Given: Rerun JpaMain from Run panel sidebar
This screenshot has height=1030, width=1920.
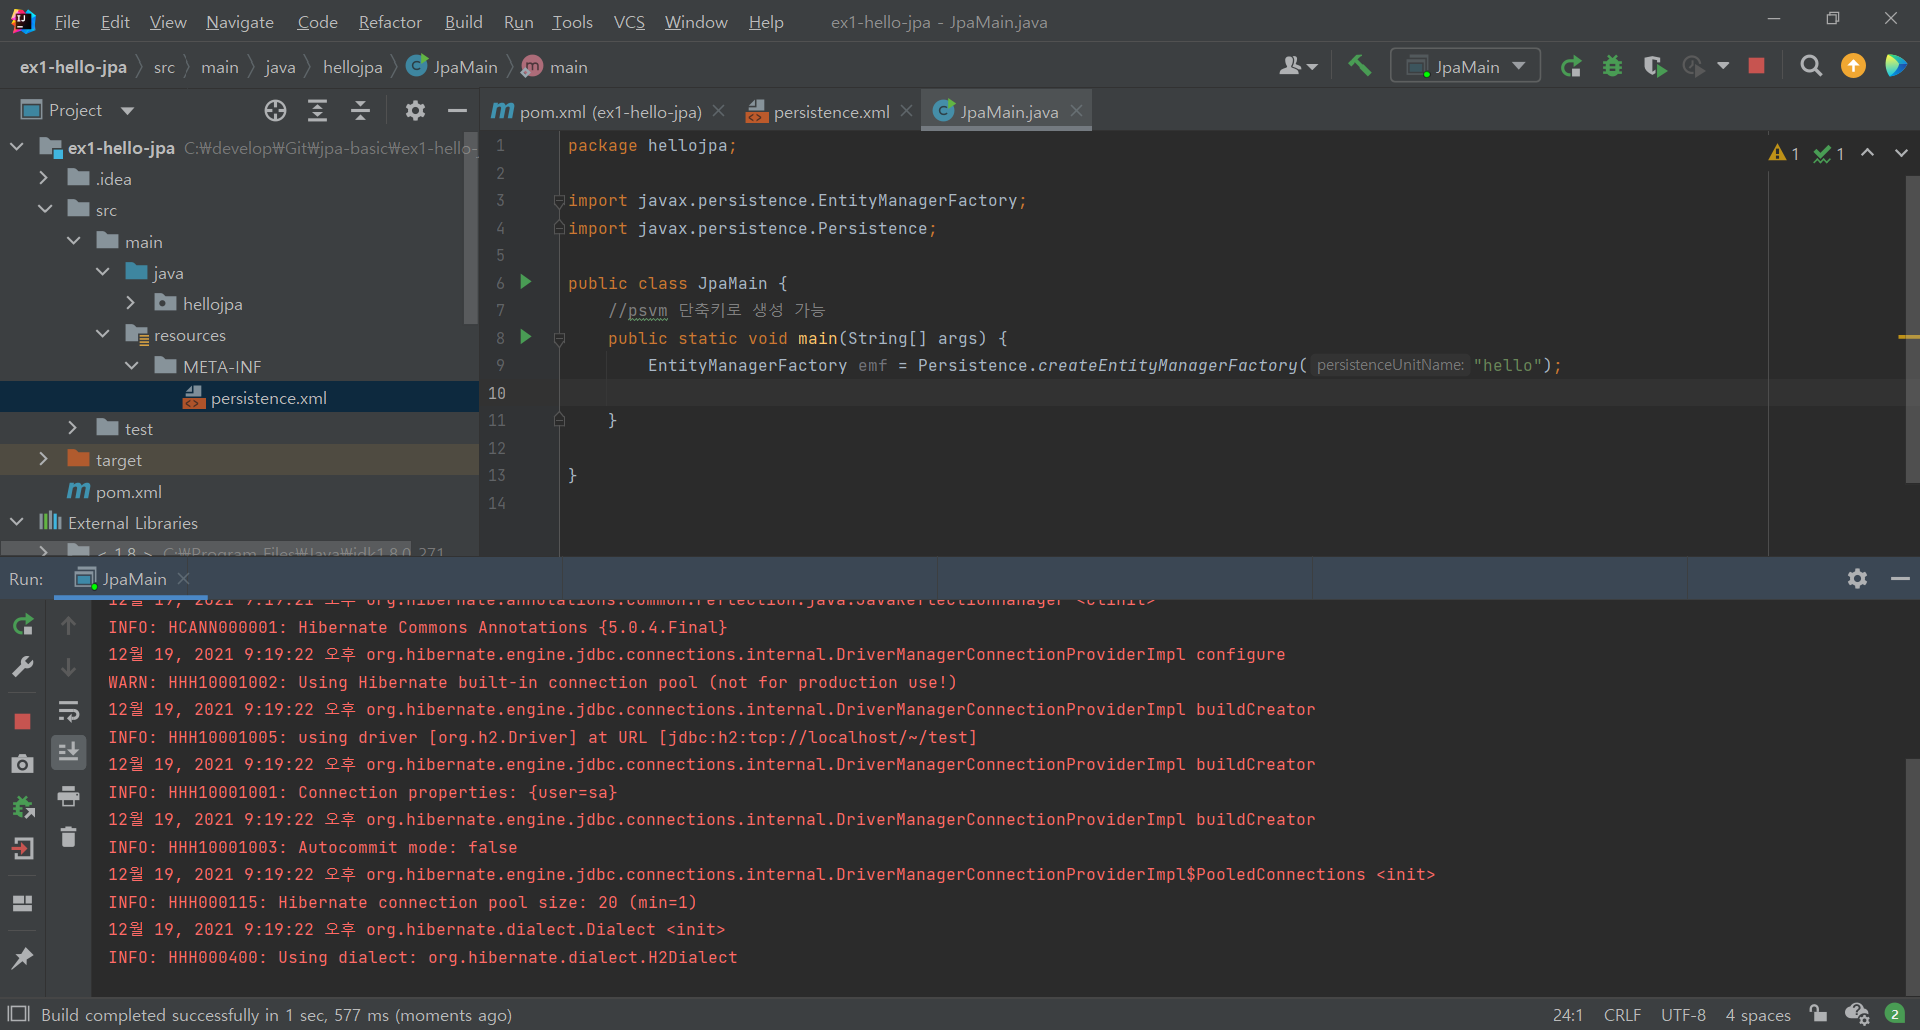Looking at the screenshot, I should click(x=22, y=625).
